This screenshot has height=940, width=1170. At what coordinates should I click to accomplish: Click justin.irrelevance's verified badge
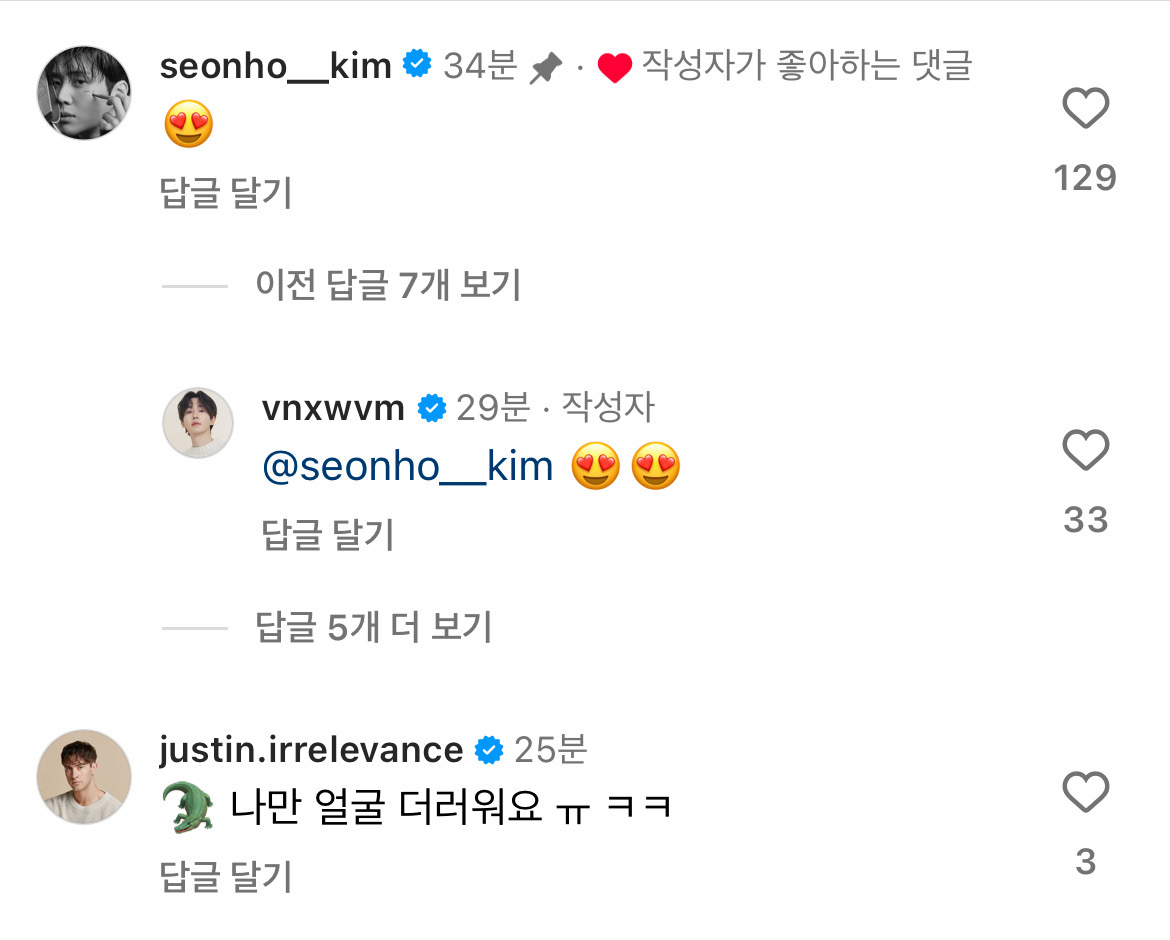click(488, 750)
